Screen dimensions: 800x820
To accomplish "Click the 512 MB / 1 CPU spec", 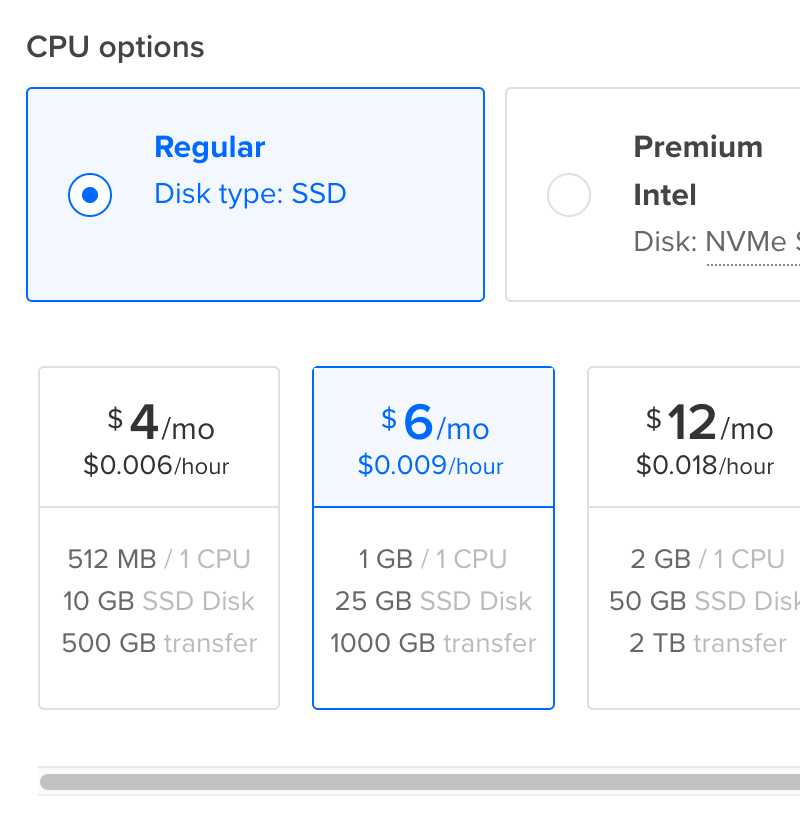I will (159, 559).
